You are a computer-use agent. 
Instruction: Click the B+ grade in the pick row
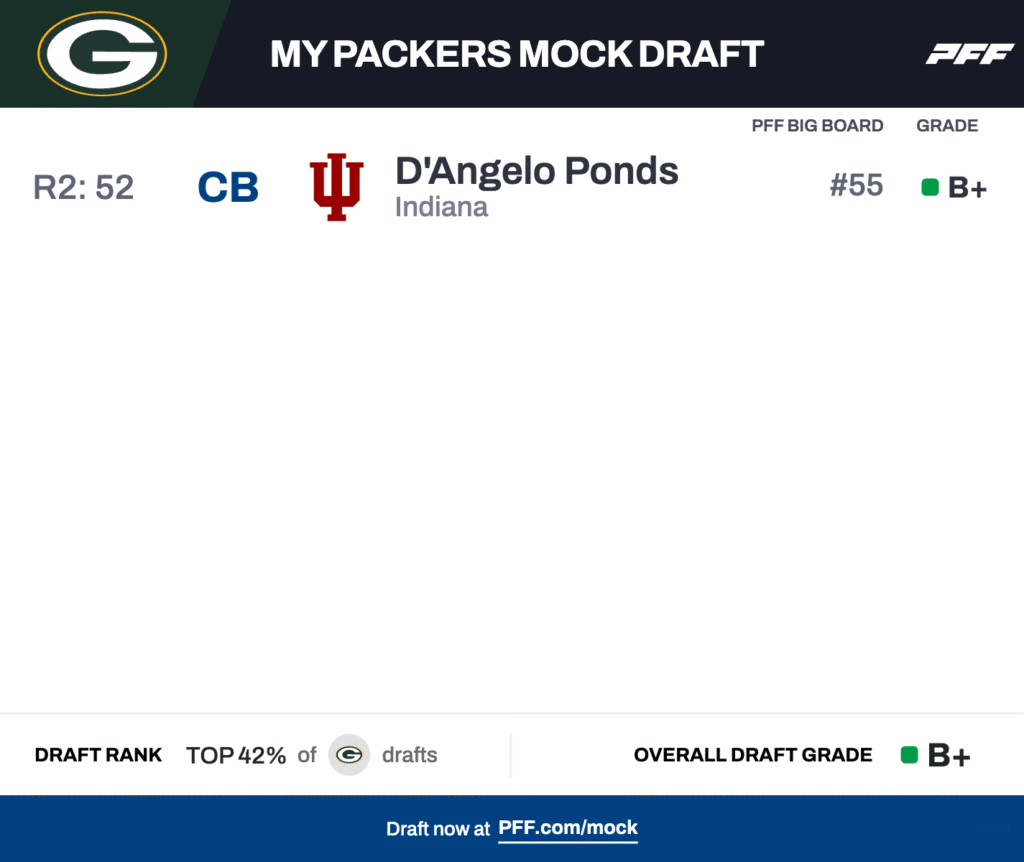(x=967, y=188)
